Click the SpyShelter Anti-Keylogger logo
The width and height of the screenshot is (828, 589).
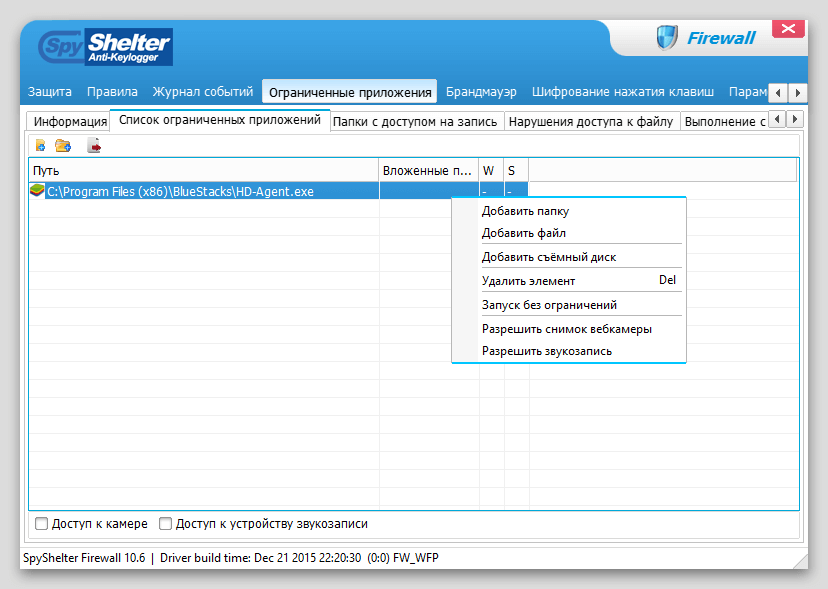pos(106,47)
